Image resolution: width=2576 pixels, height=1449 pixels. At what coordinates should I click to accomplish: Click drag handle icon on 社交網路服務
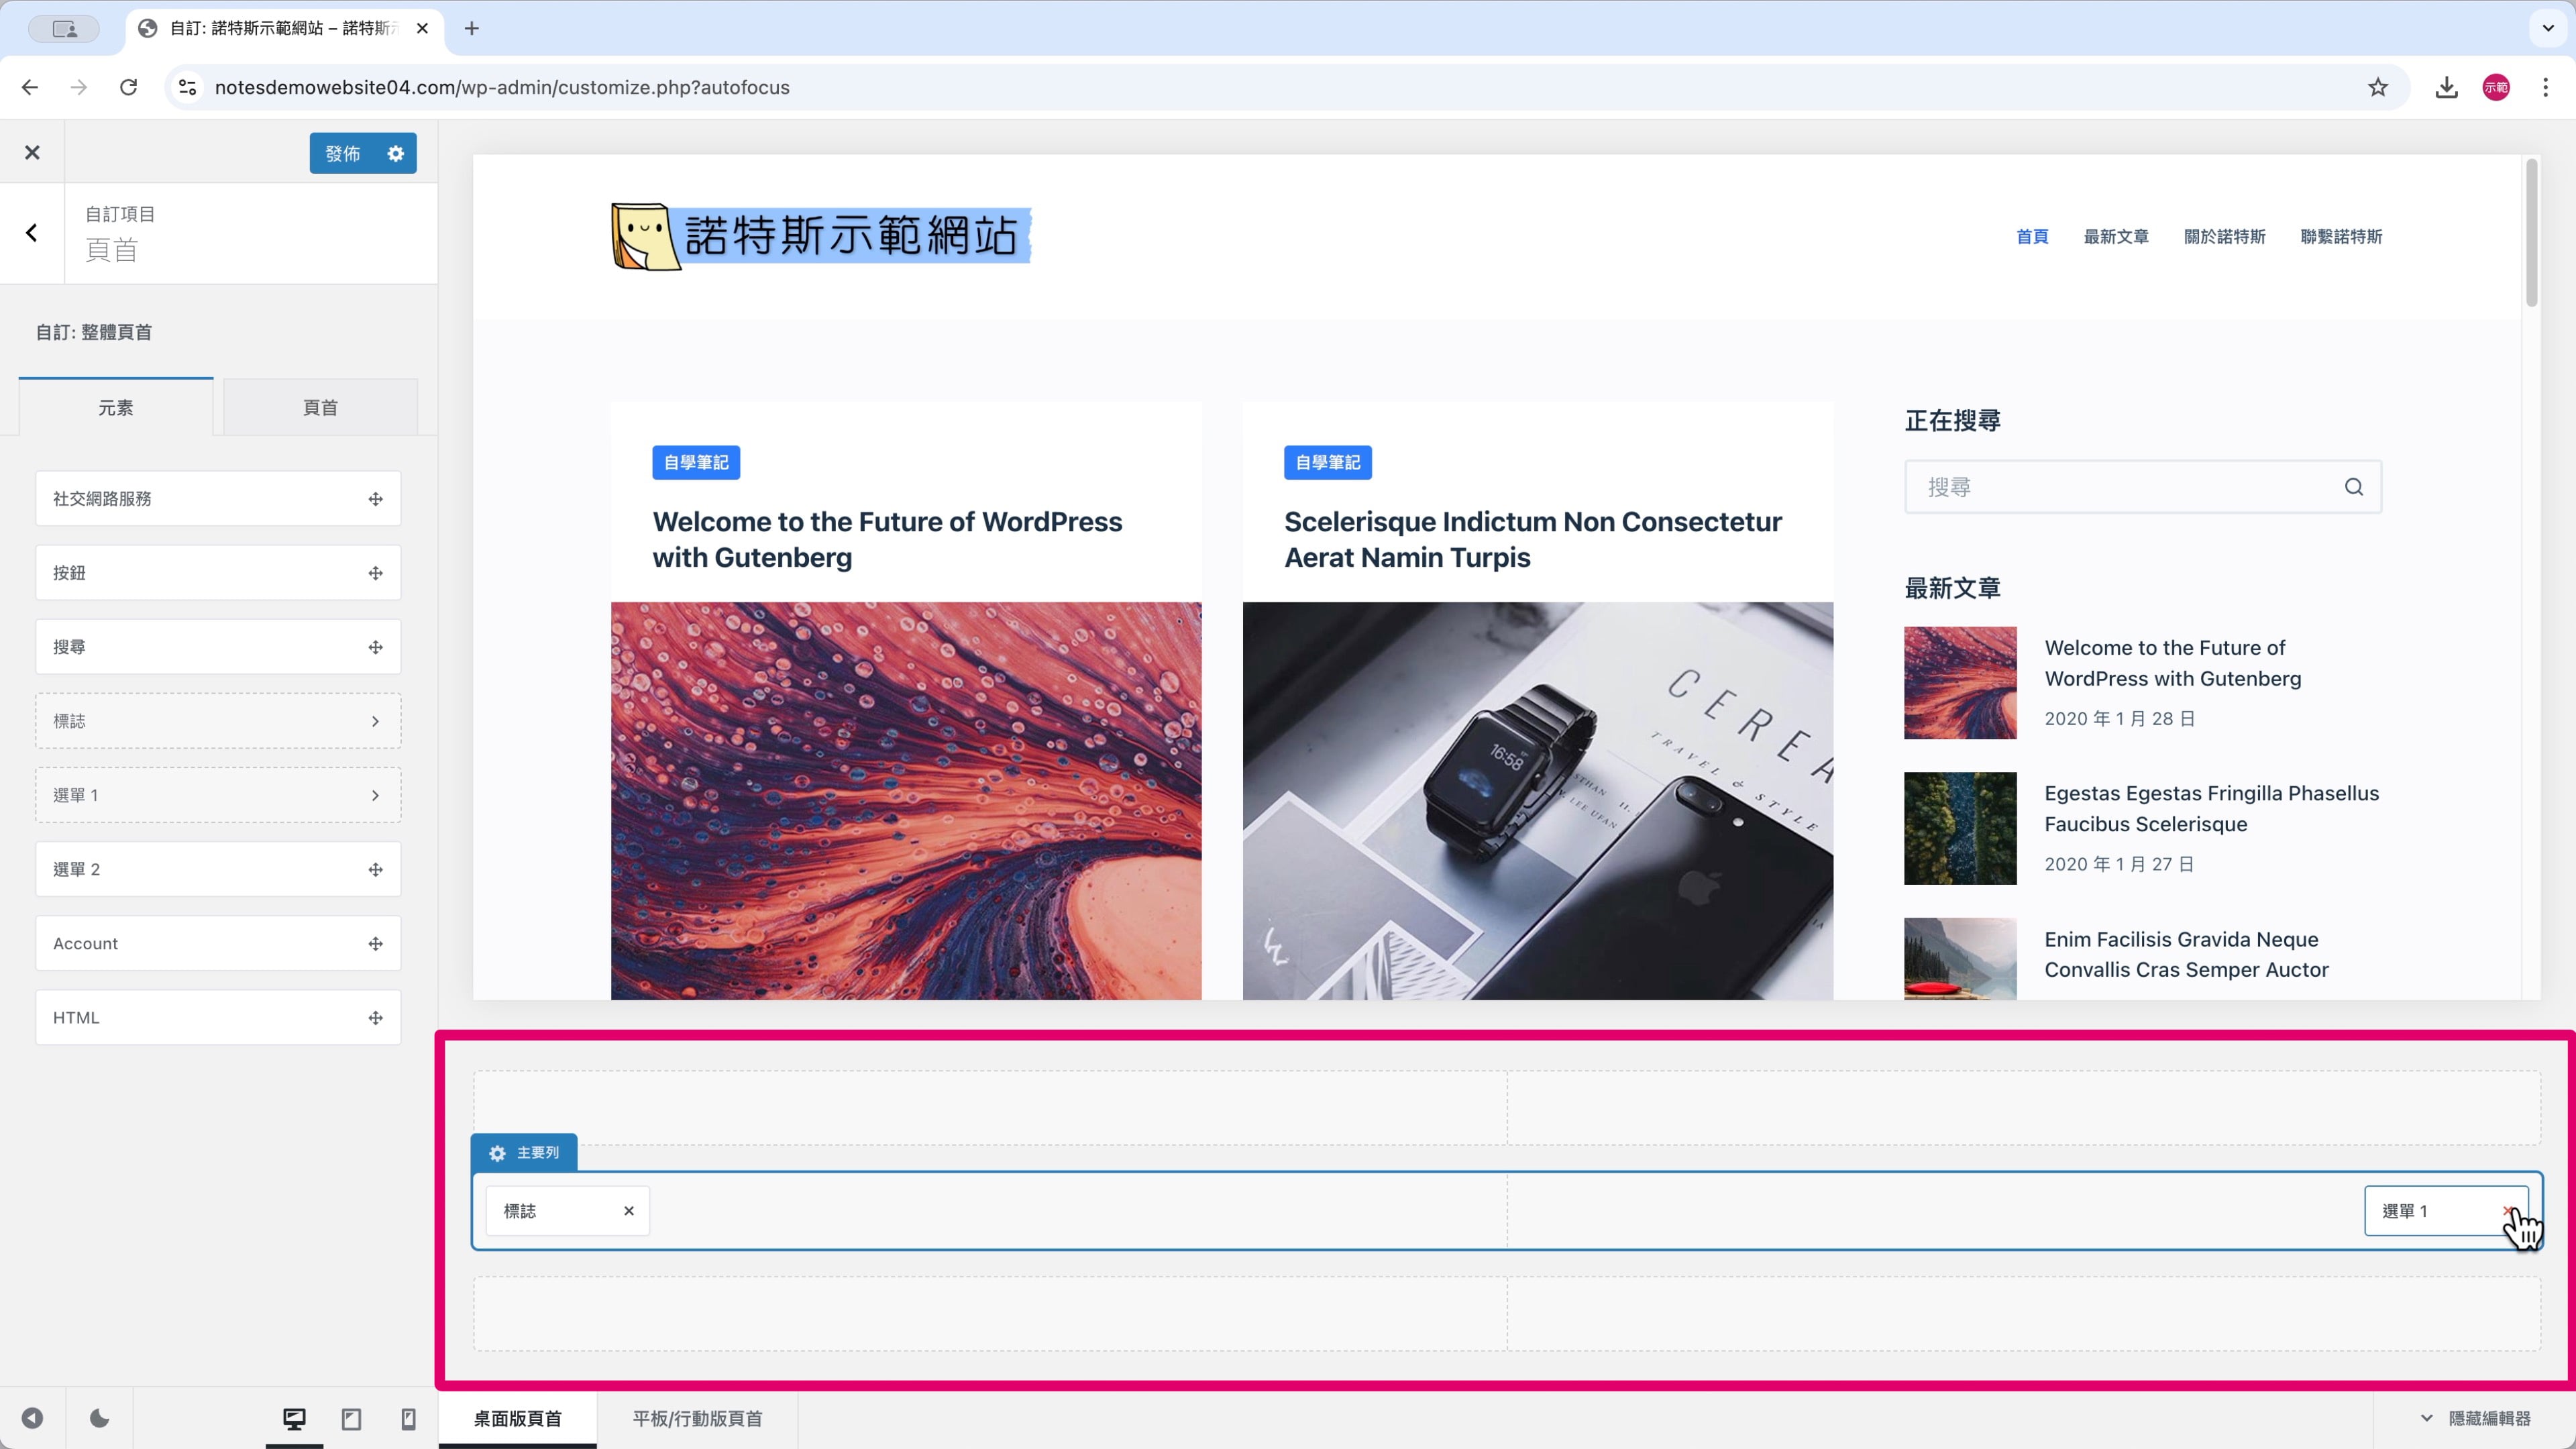(x=375, y=499)
